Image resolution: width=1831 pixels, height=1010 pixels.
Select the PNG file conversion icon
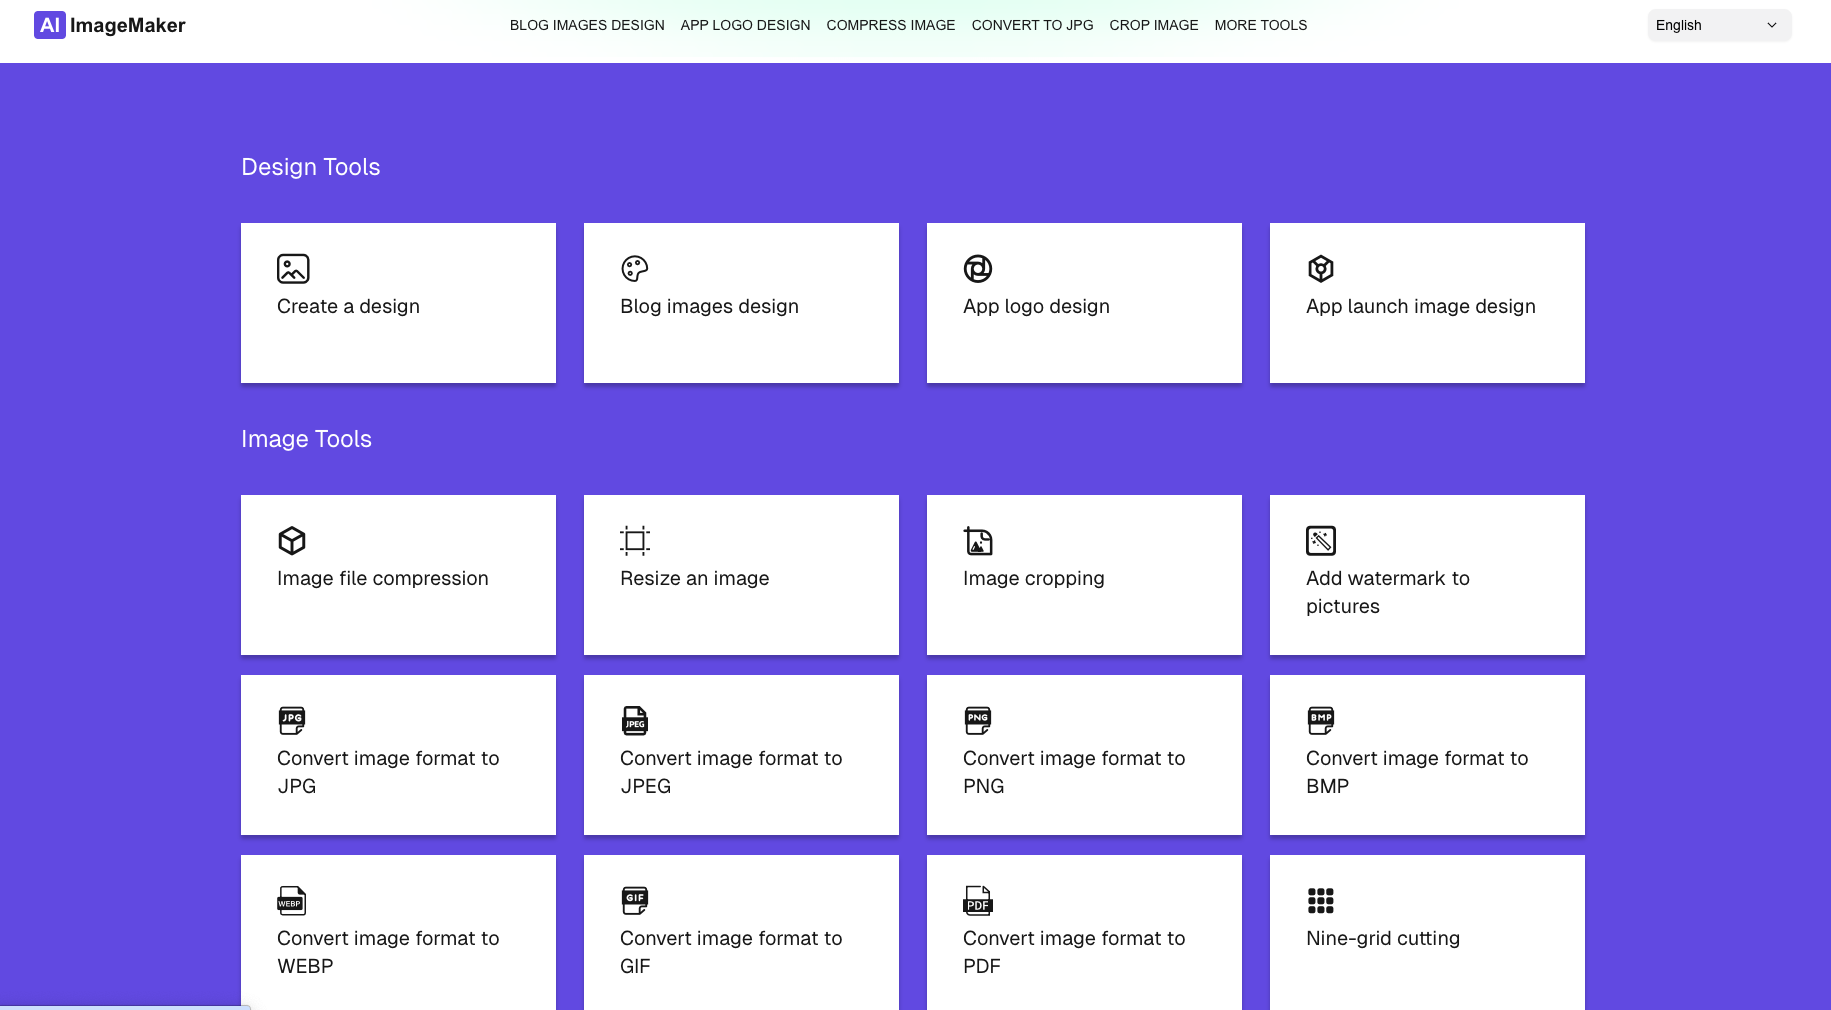[x=977, y=719]
